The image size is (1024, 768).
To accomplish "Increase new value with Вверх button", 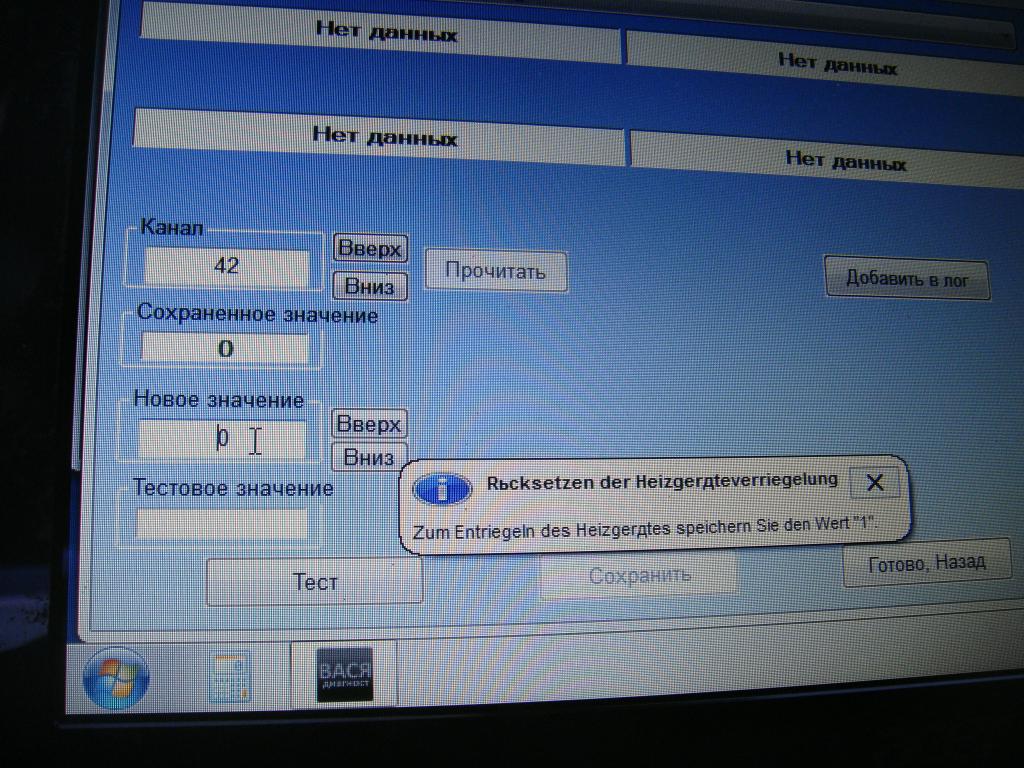I will (x=369, y=424).
